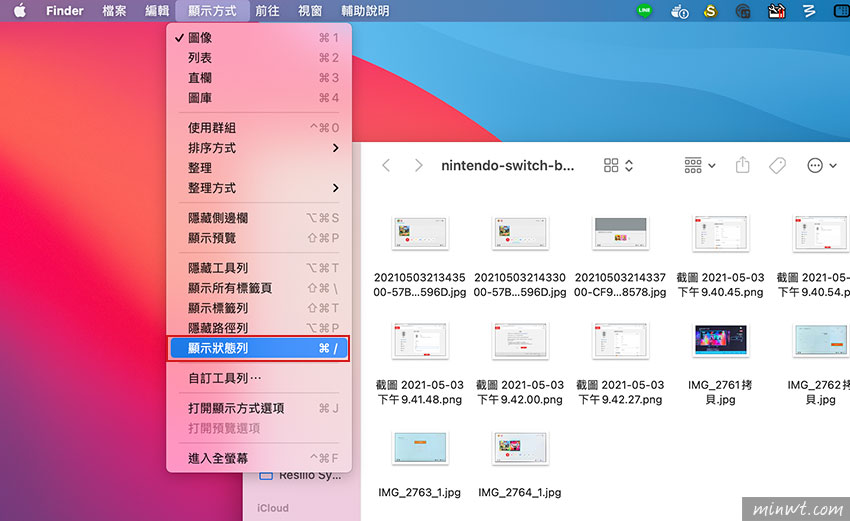Open the 前往 menu
Screen dimensions: 850x521
[x=267, y=11]
